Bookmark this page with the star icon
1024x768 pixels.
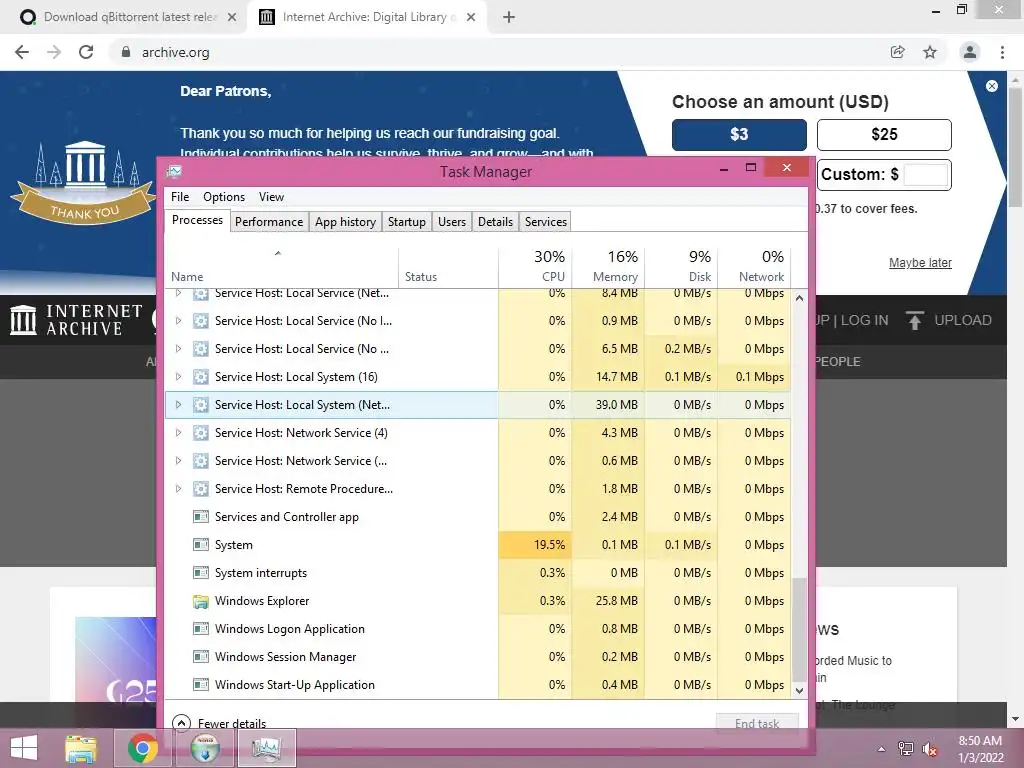(930, 52)
